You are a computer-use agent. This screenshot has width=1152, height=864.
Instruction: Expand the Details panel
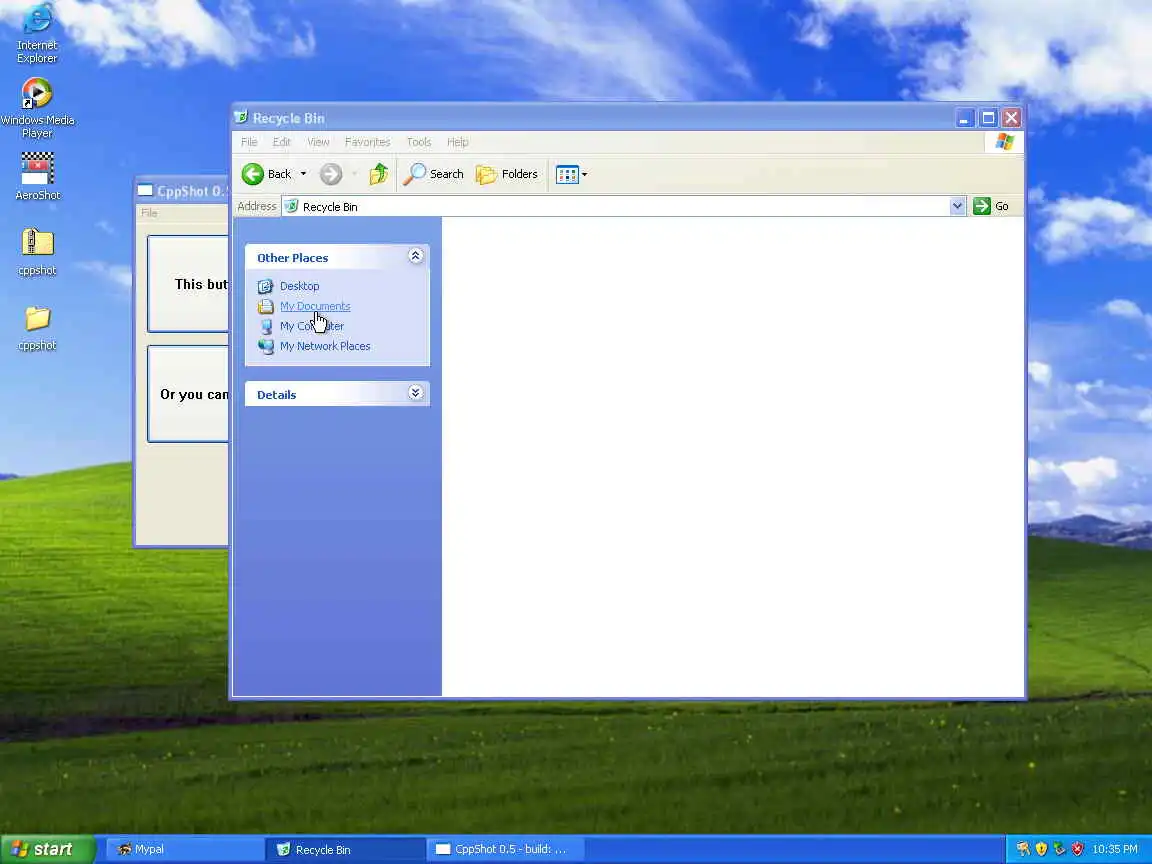click(x=415, y=393)
